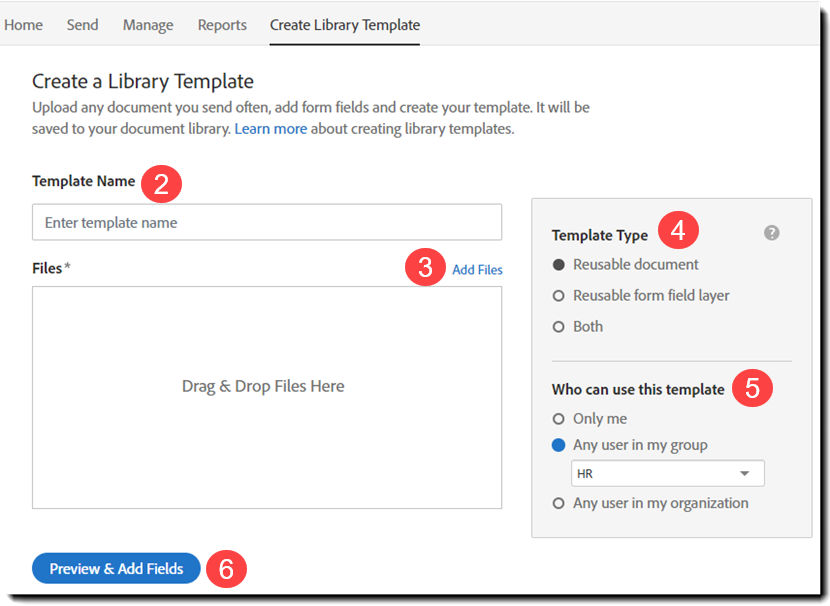Click the red number 6 callout badge

226,569
